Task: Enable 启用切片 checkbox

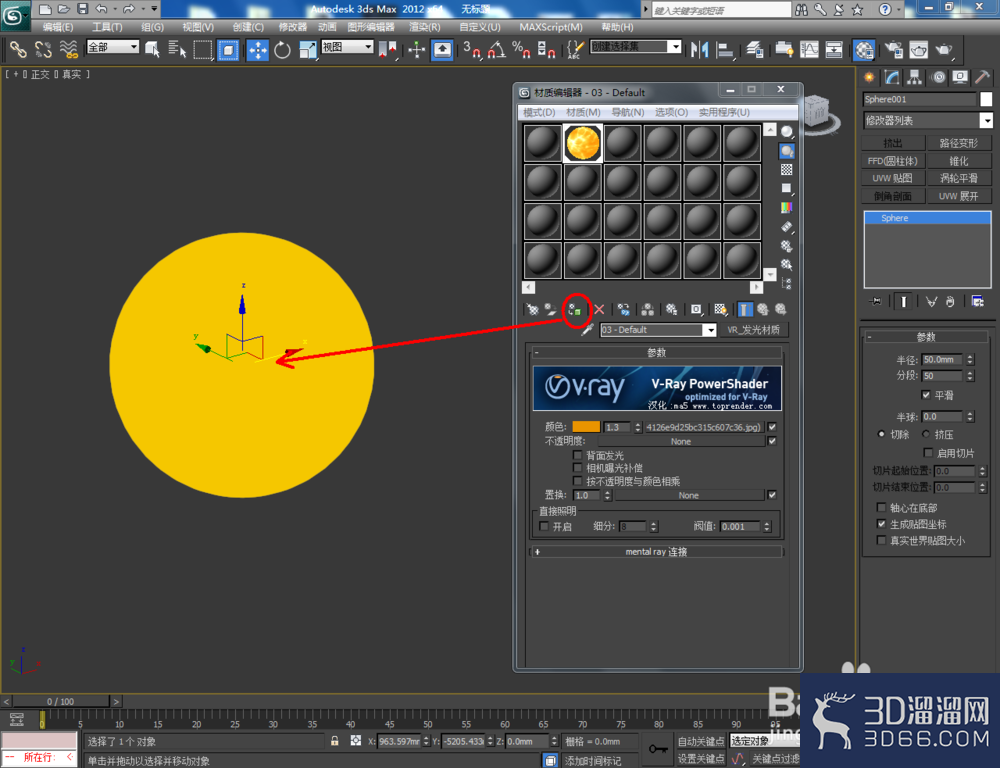Action: (x=929, y=453)
